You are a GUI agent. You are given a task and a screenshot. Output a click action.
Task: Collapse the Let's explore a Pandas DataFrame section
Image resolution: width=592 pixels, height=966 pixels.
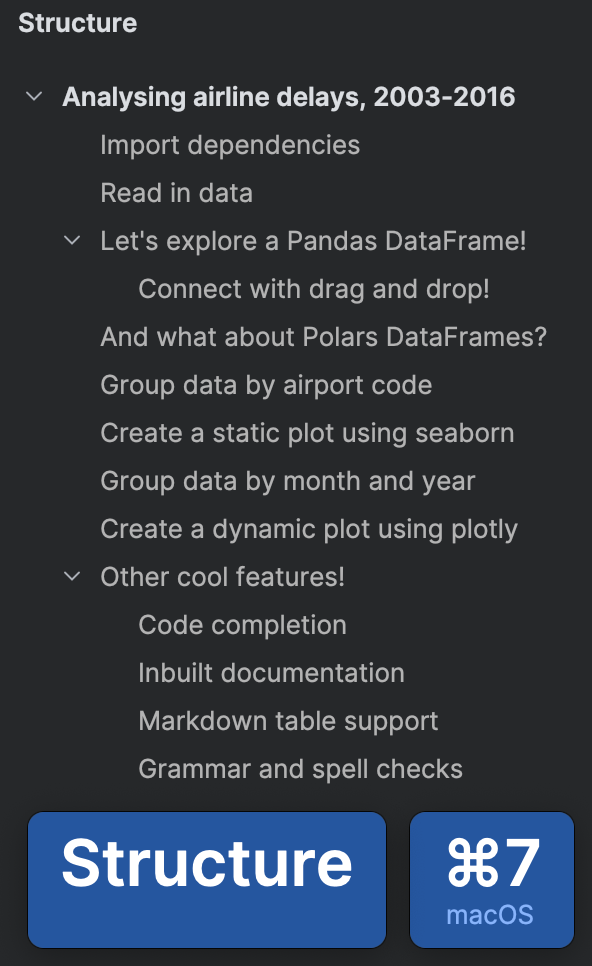click(72, 241)
